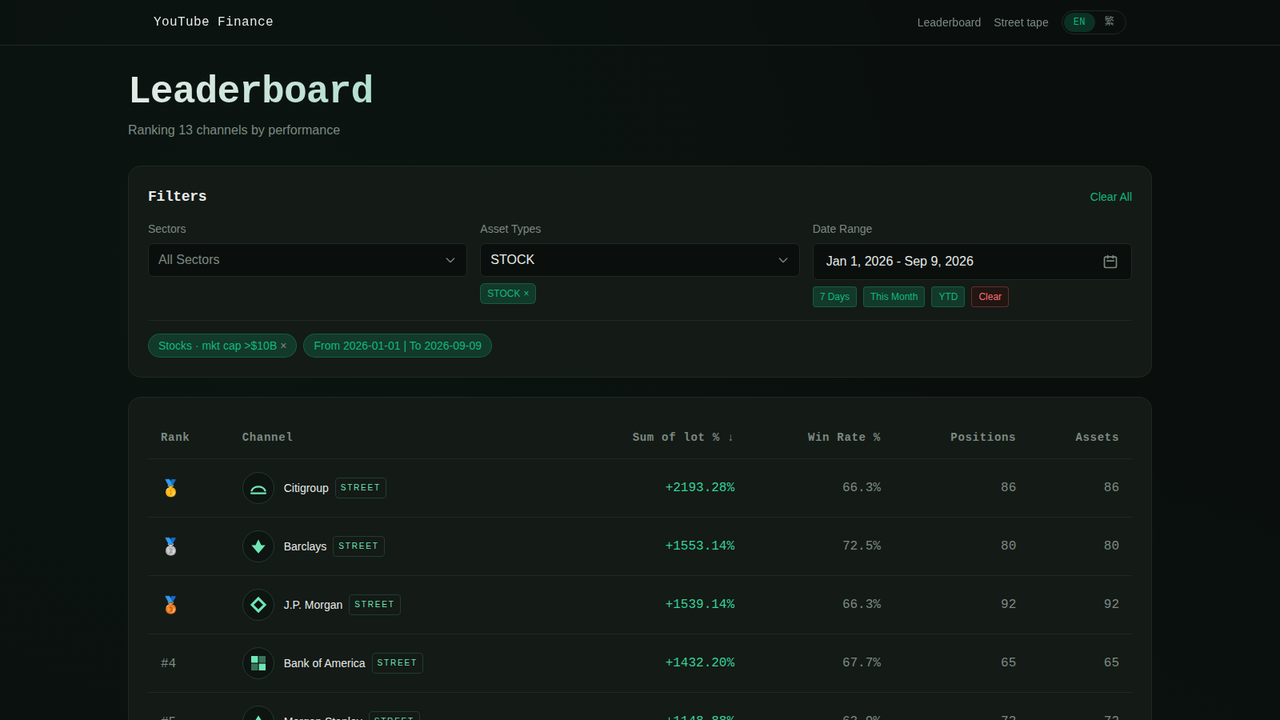The image size is (1280, 720).
Task: Sort by Win Rate % column
Action: tap(844, 437)
